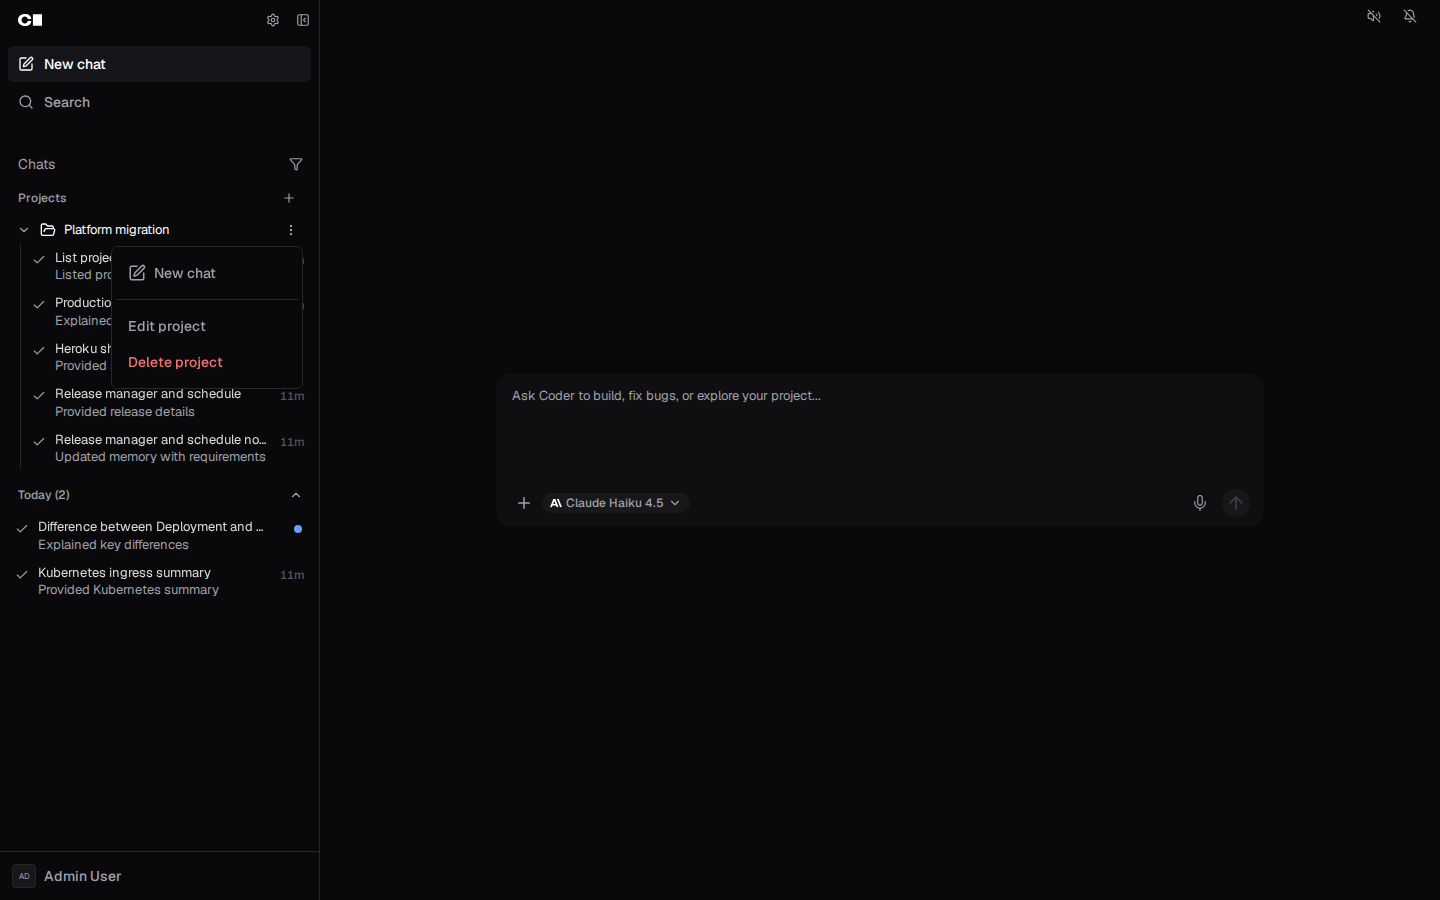The image size is (1440, 900).
Task: Choose Delete project menu entry
Action: pos(206,362)
